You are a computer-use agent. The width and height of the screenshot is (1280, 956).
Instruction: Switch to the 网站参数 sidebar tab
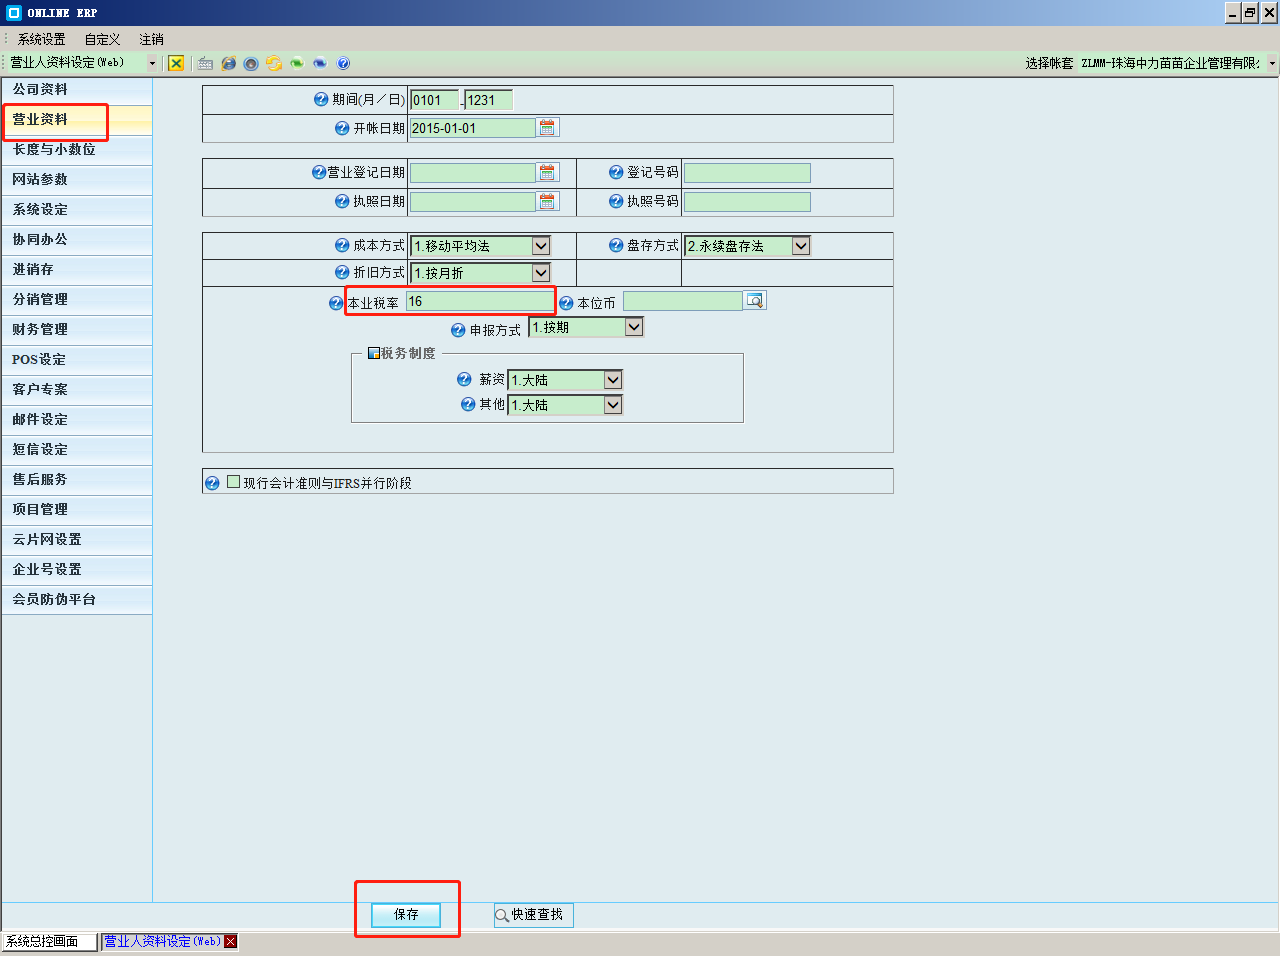(77, 180)
